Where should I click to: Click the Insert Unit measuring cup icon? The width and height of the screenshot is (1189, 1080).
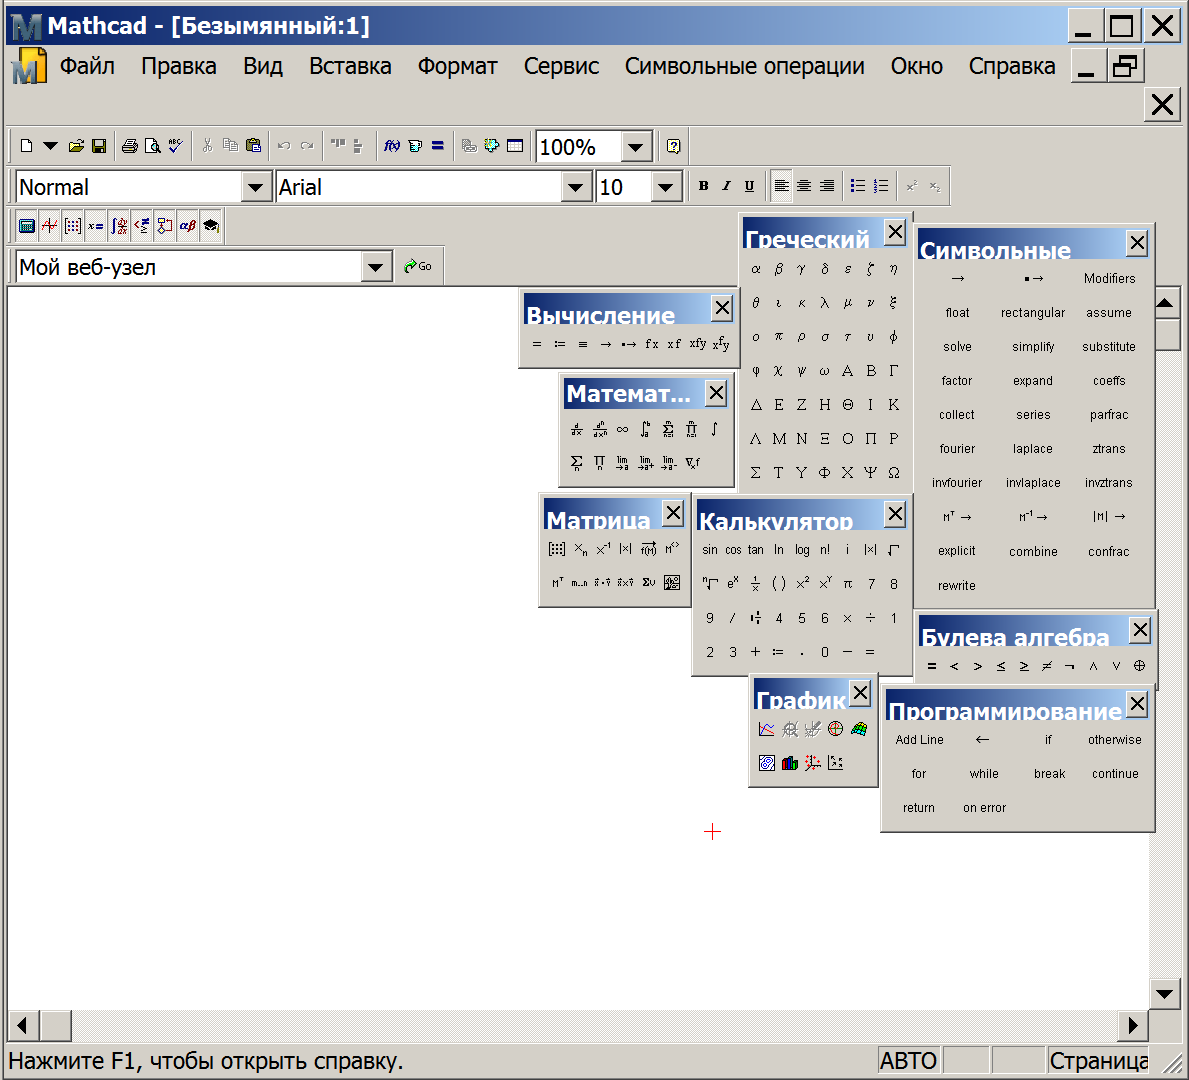pos(415,146)
